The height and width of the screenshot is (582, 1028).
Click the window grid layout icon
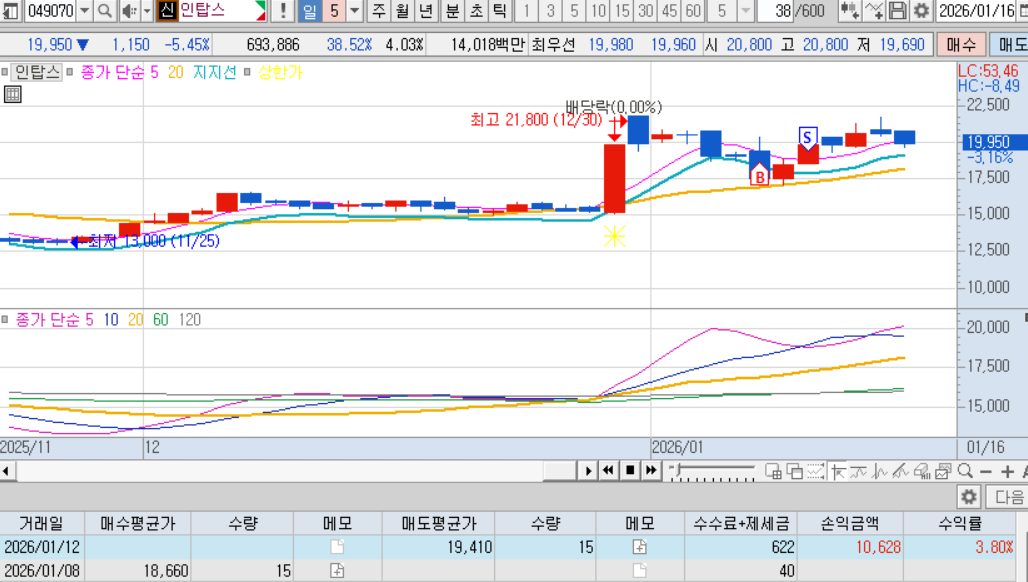coord(774,471)
